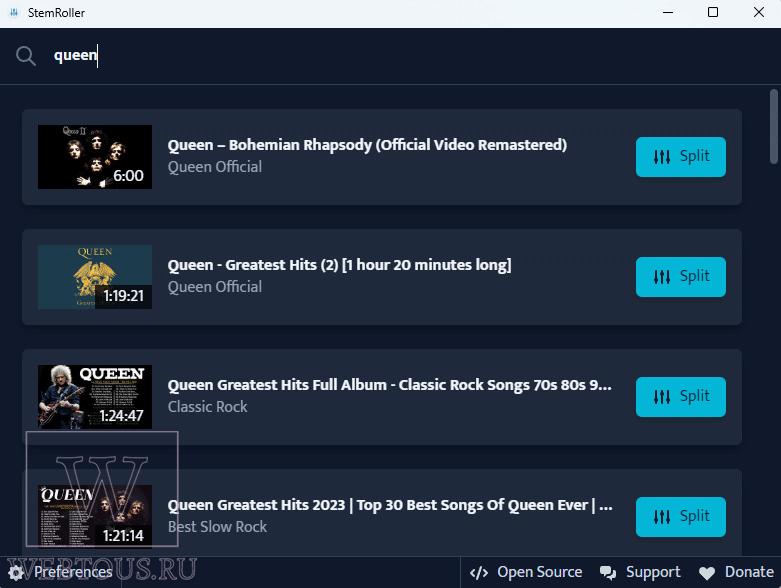The width and height of the screenshot is (781, 588).
Task: Click the Donate heart icon
Action: (707, 574)
